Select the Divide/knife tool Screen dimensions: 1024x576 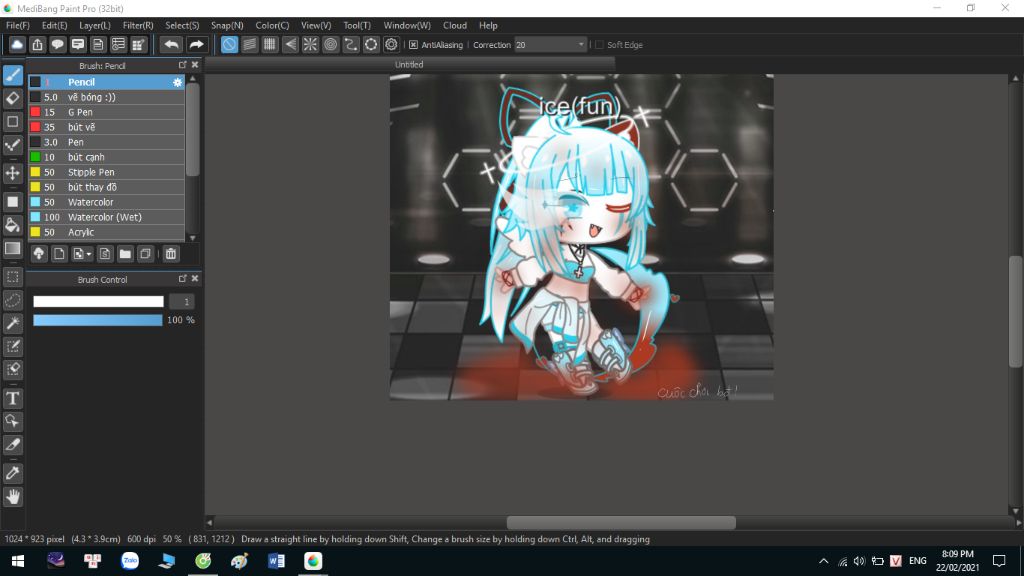[x=12, y=445]
